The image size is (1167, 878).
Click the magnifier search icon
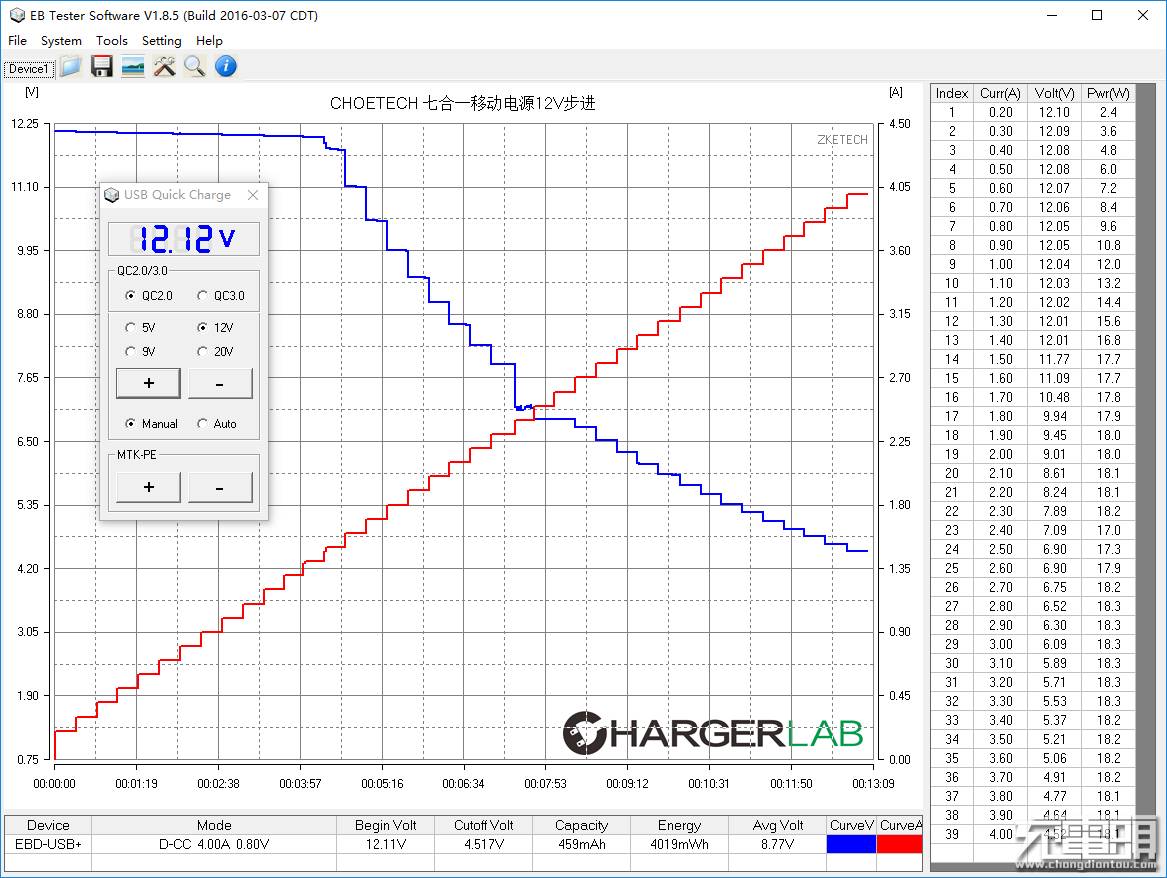point(195,67)
